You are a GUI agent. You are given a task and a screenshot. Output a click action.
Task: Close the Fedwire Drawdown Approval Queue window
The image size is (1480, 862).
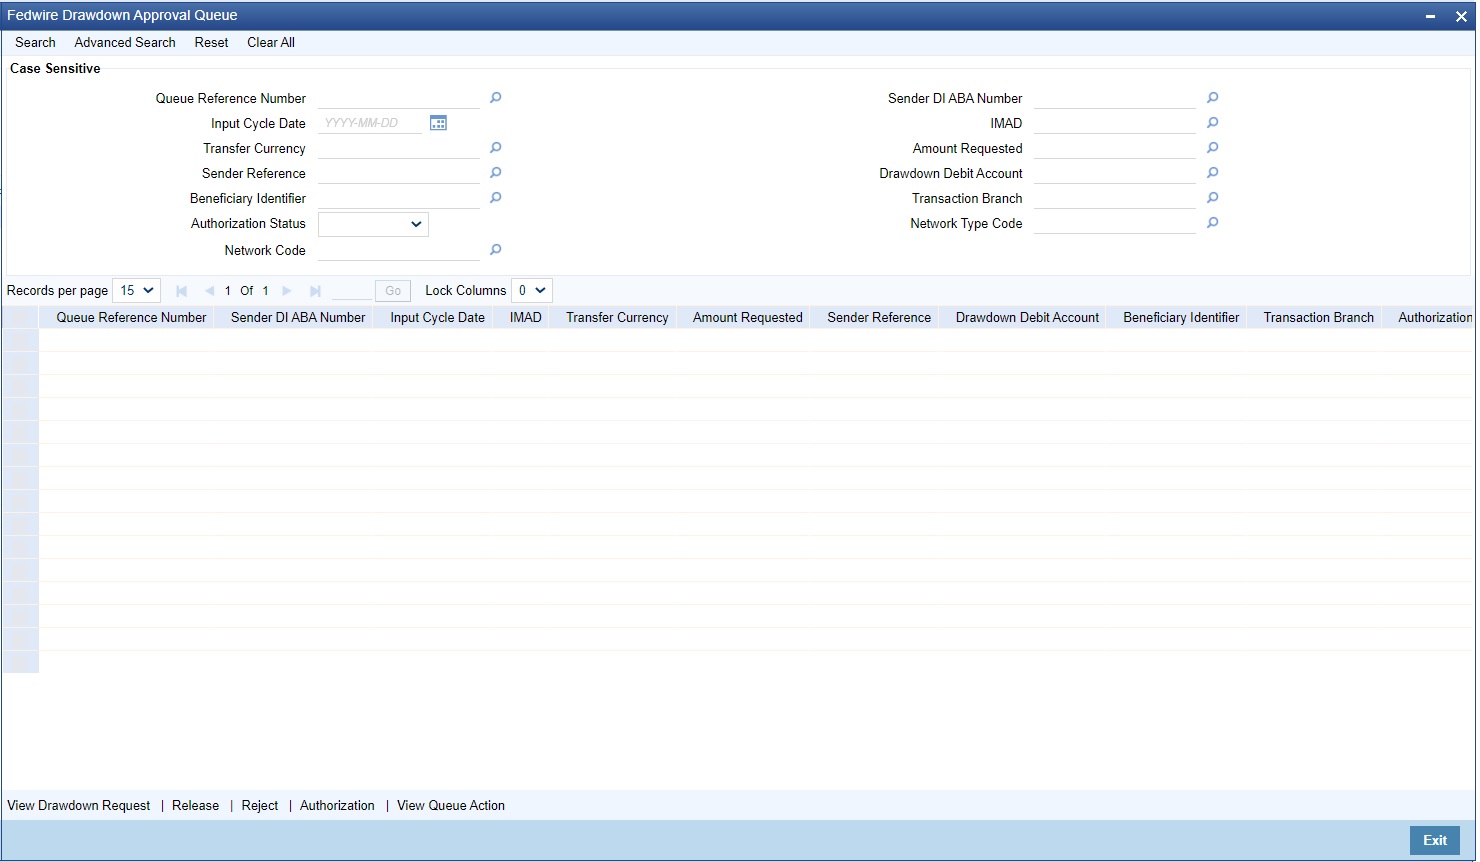pyautogui.click(x=1461, y=16)
